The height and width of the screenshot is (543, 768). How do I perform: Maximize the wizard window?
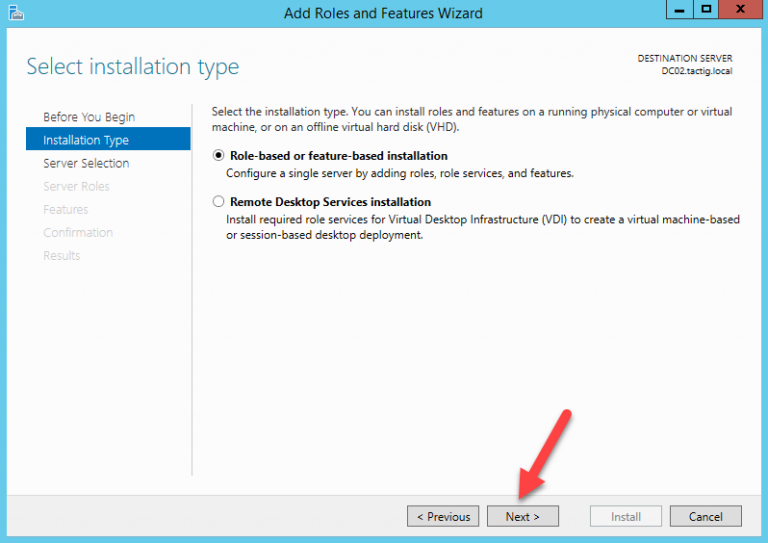coord(706,10)
